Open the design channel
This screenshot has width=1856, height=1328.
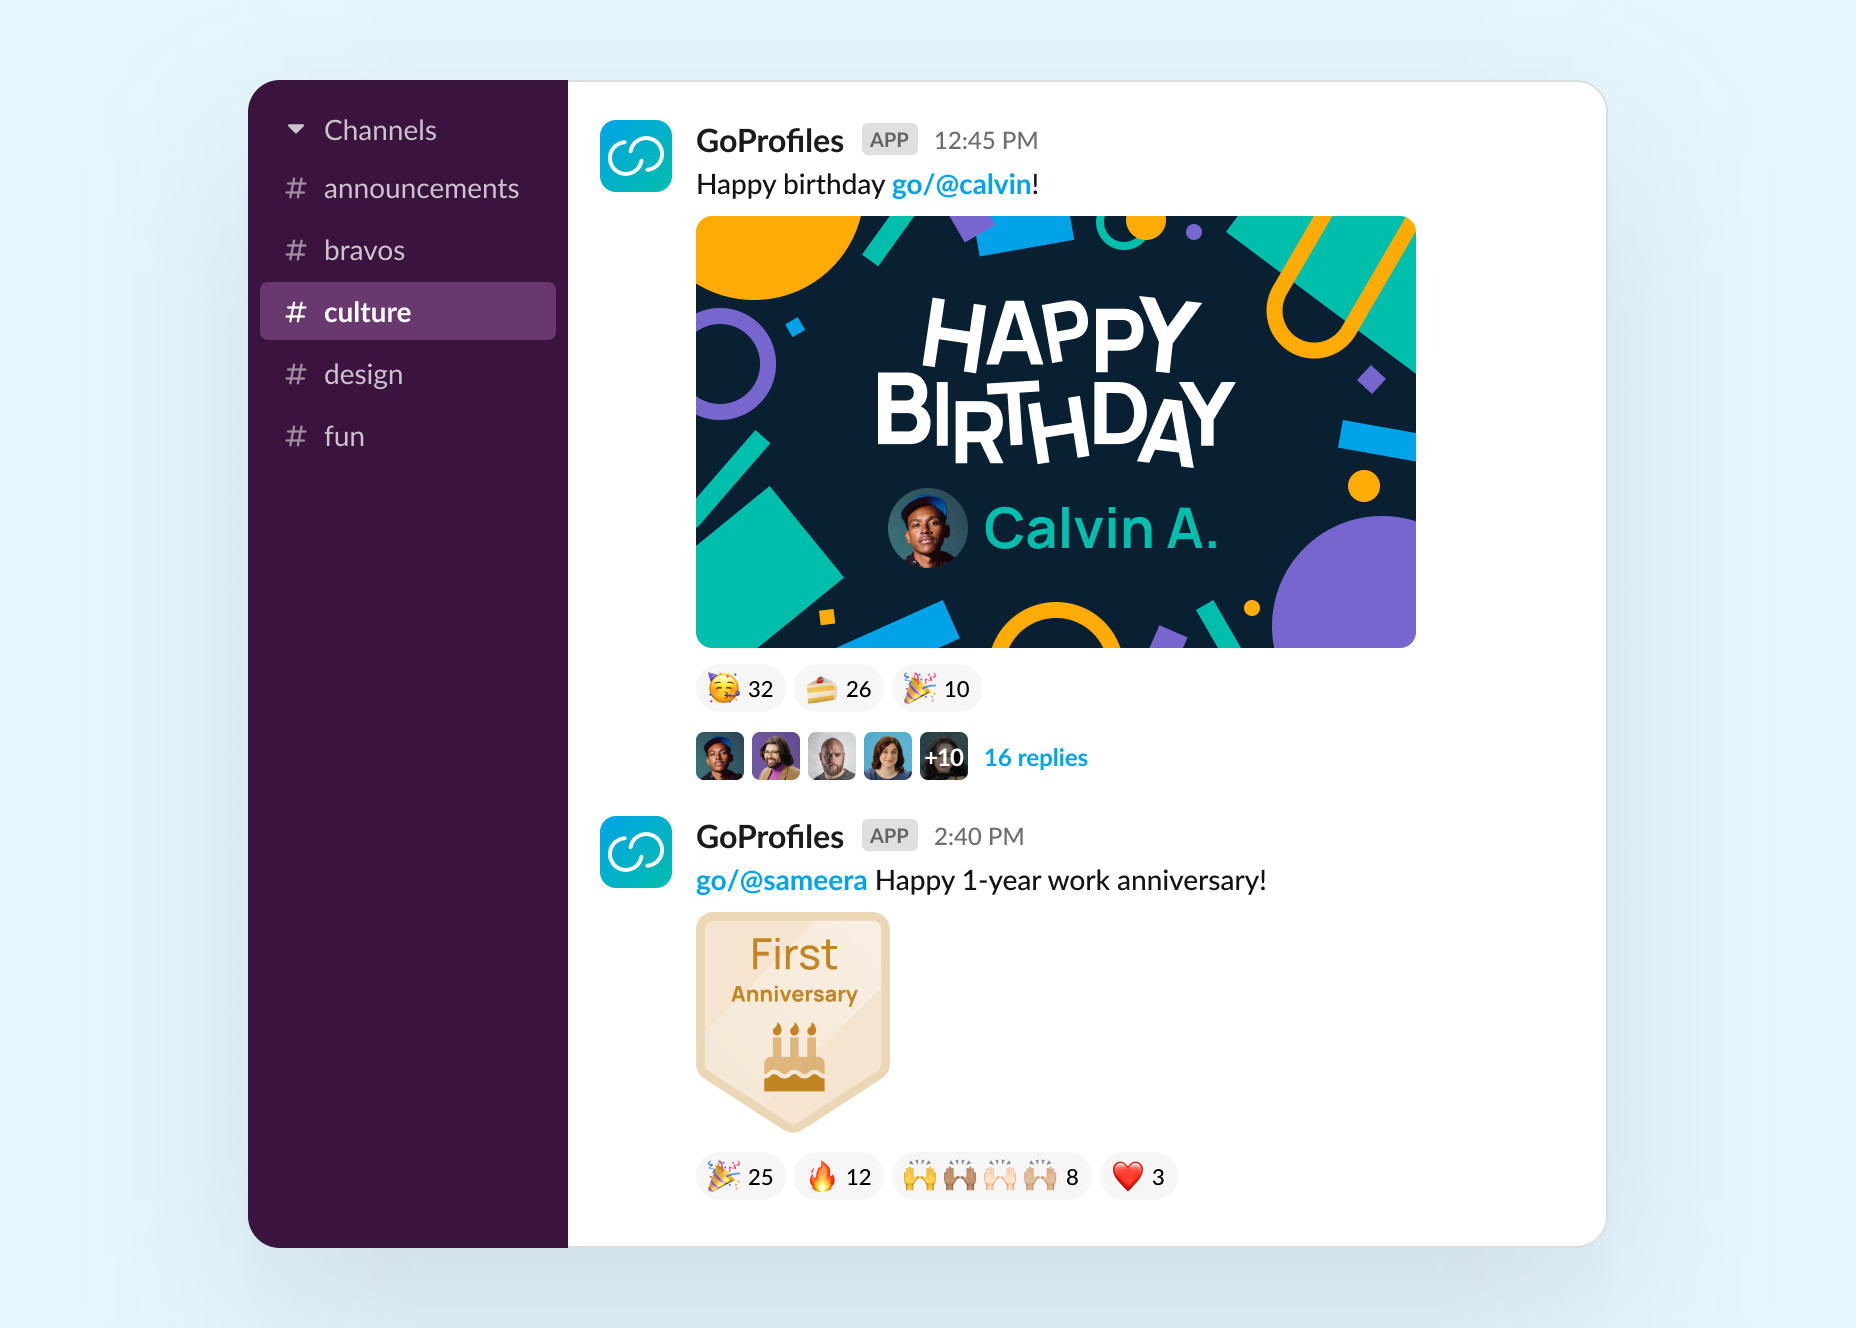coord(408,374)
